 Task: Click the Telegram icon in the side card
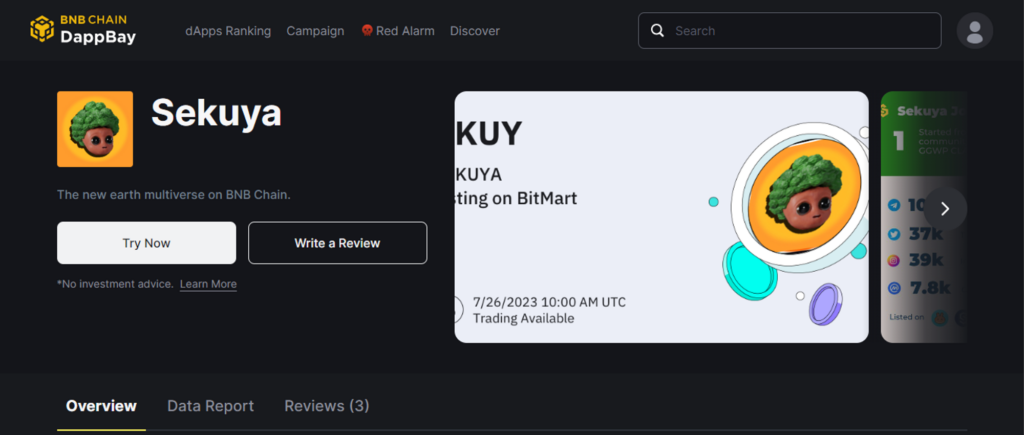click(894, 206)
